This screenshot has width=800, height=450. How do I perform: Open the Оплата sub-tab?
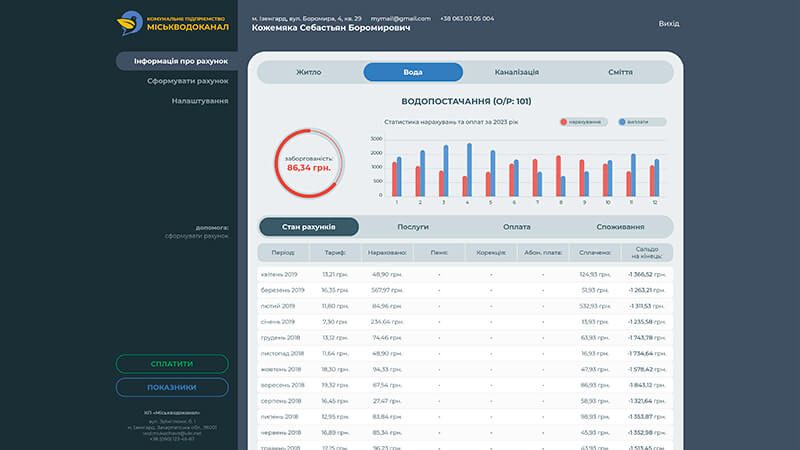[x=516, y=227]
